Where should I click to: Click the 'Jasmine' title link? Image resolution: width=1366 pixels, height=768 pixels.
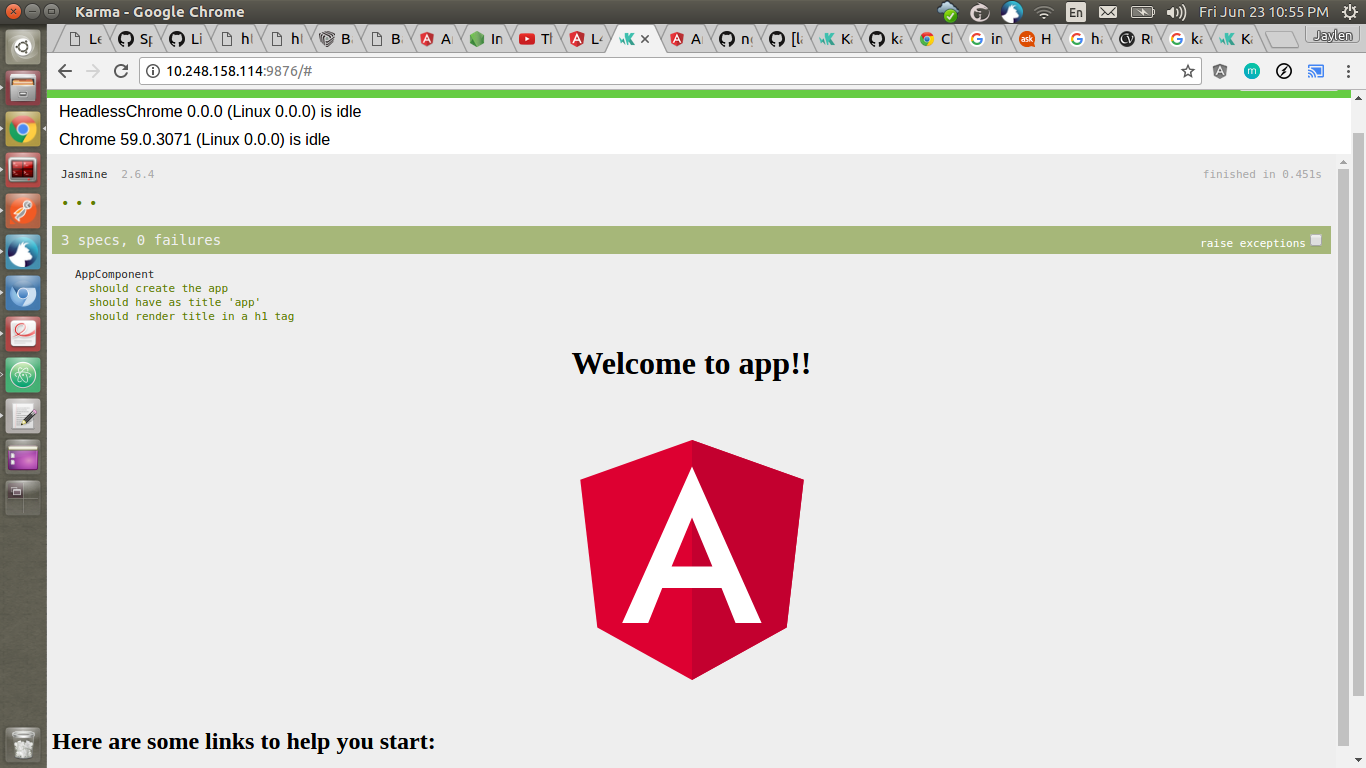coord(84,174)
